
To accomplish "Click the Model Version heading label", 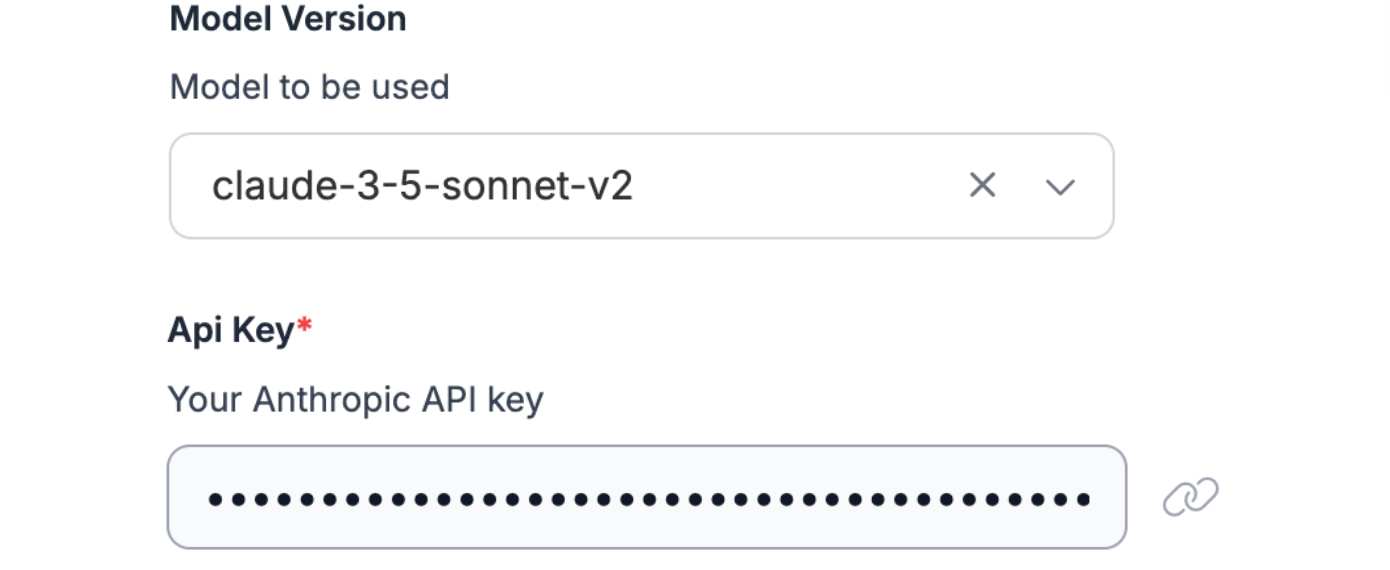I will click(x=288, y=19).
